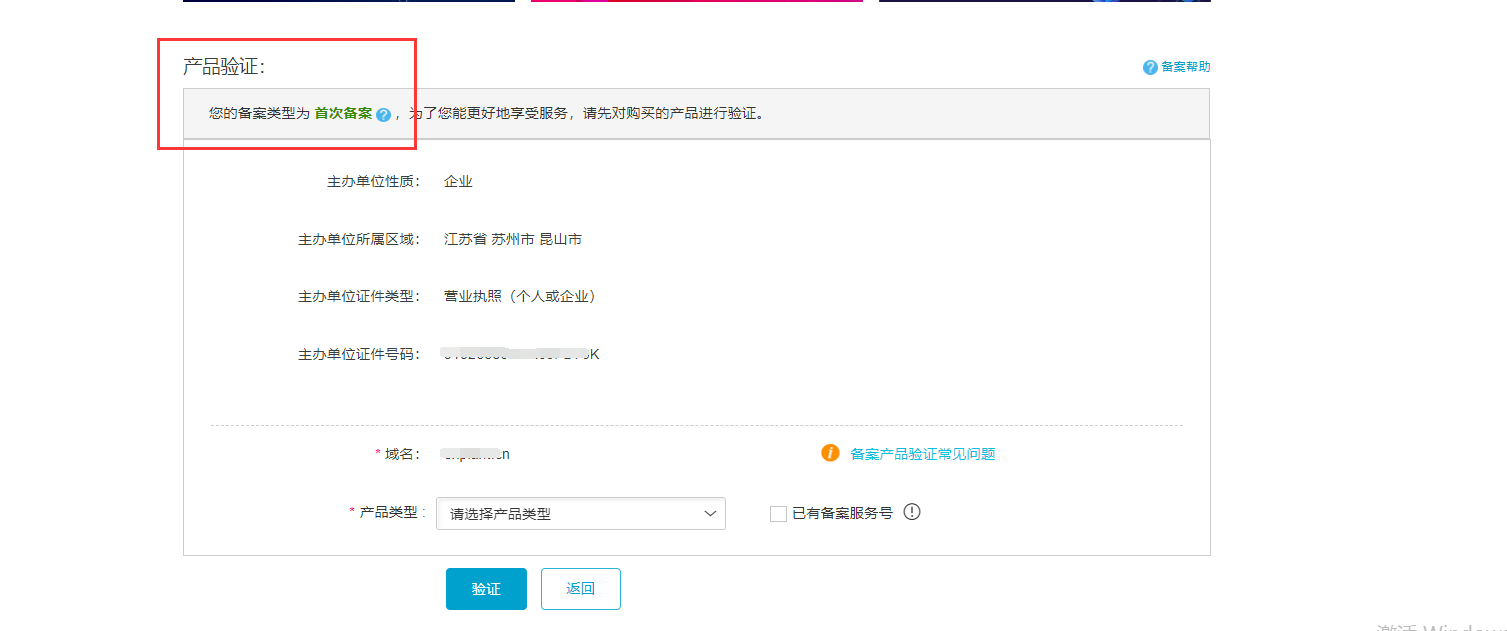
Task: Click the 已有备案服务号 label text
Action: (842, 514)
